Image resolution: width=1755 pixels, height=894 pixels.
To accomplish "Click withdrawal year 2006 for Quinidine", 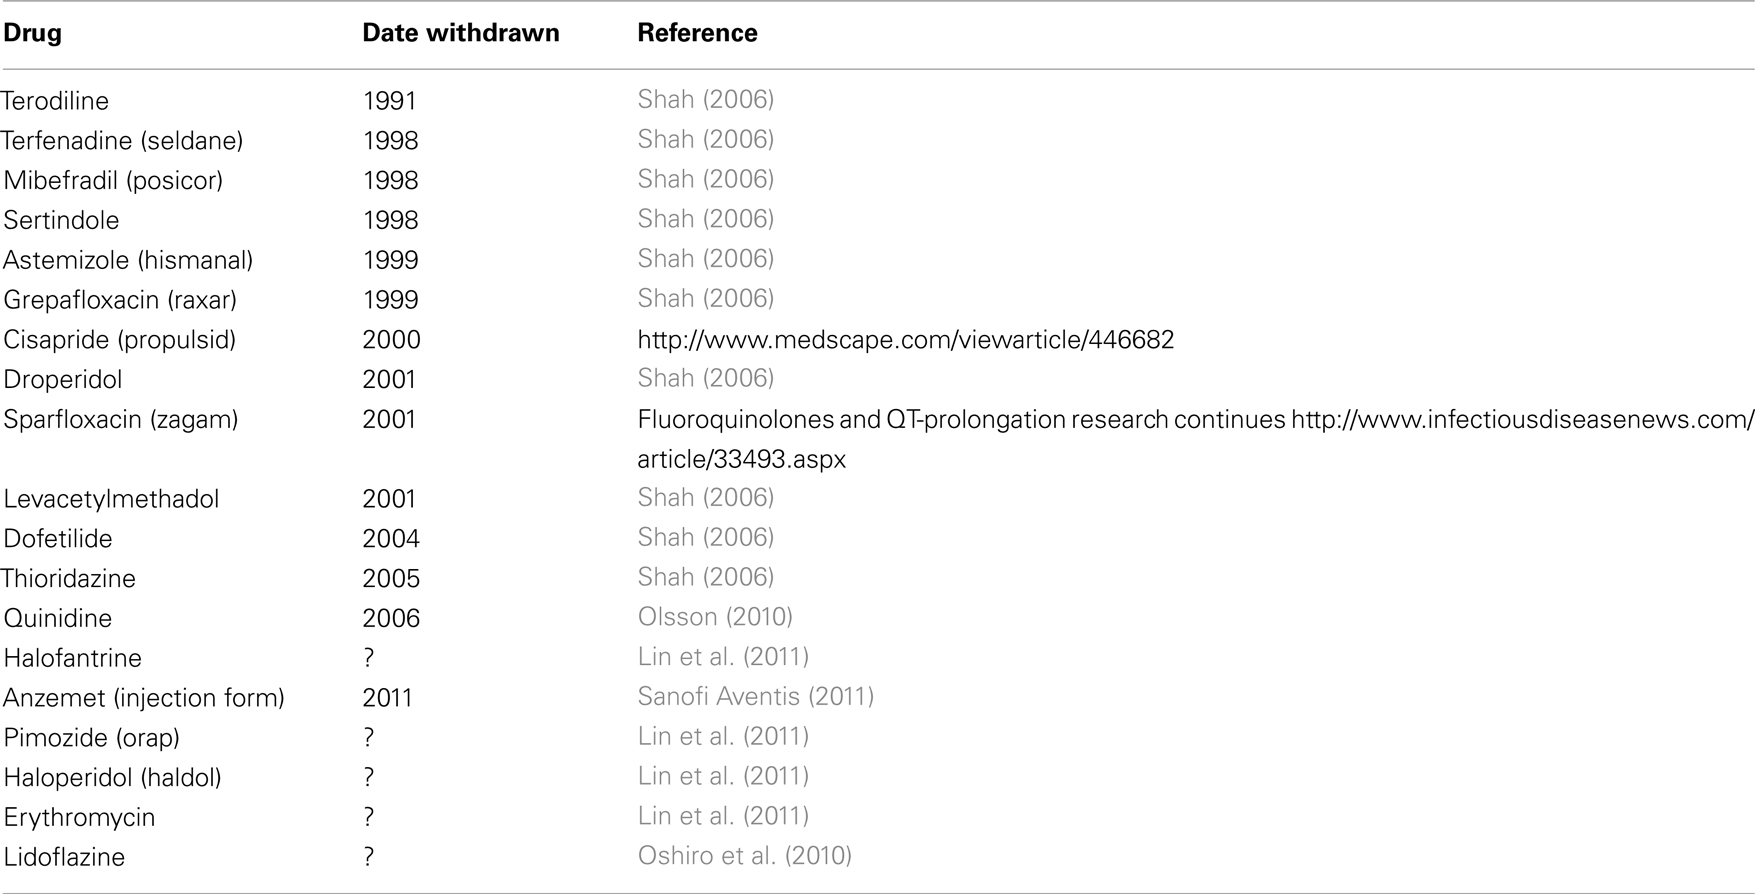I will tap(391, 618).
